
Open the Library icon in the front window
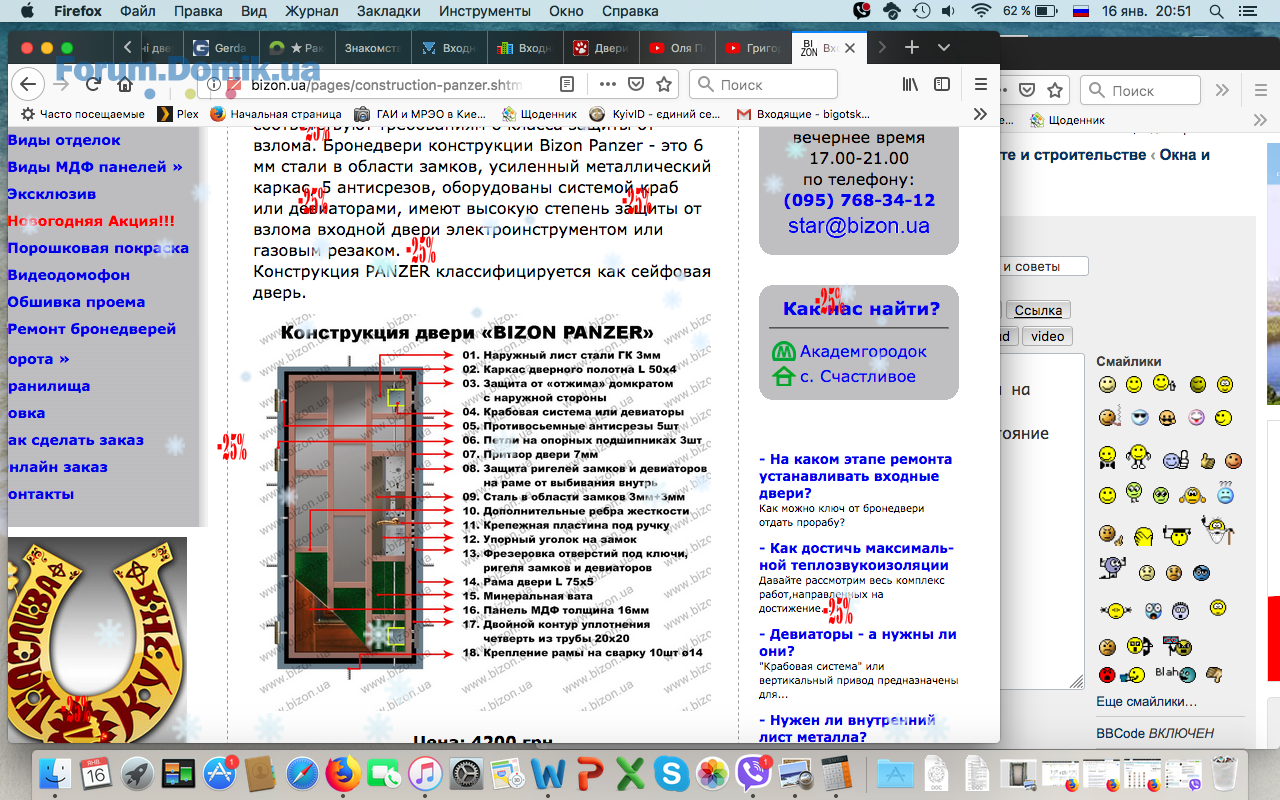click(910, 84)
